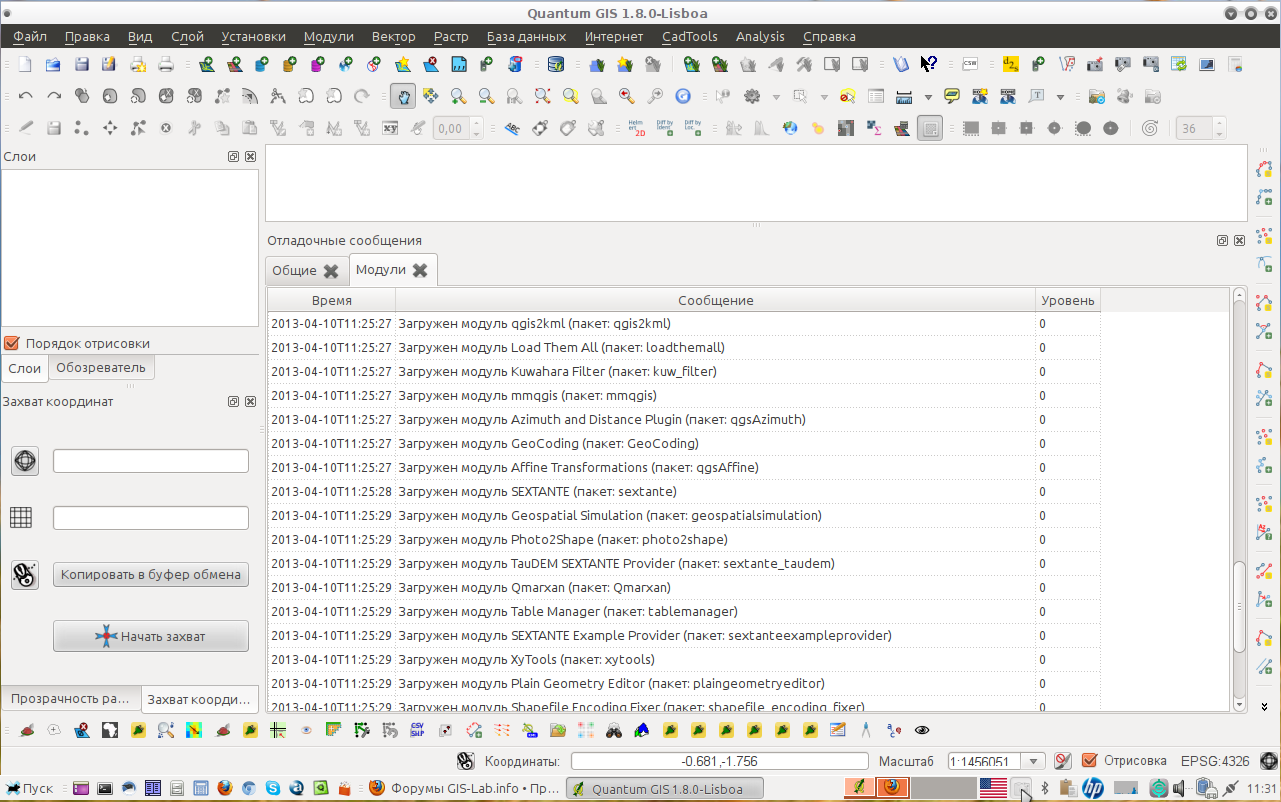Create a new project with the blank page icon
This screenshot has width=1281, height=802.
[x=25, y=65]
